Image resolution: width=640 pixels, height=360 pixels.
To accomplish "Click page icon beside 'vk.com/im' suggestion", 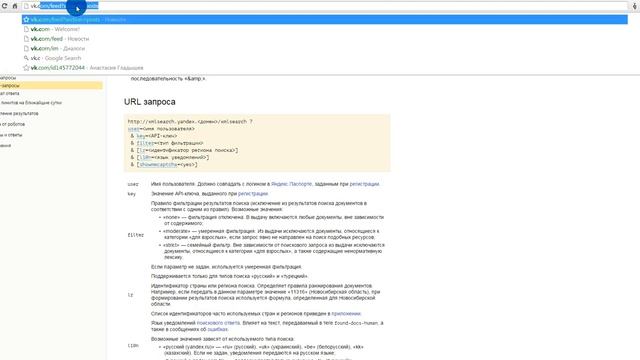I will click(x=26, y=48).
